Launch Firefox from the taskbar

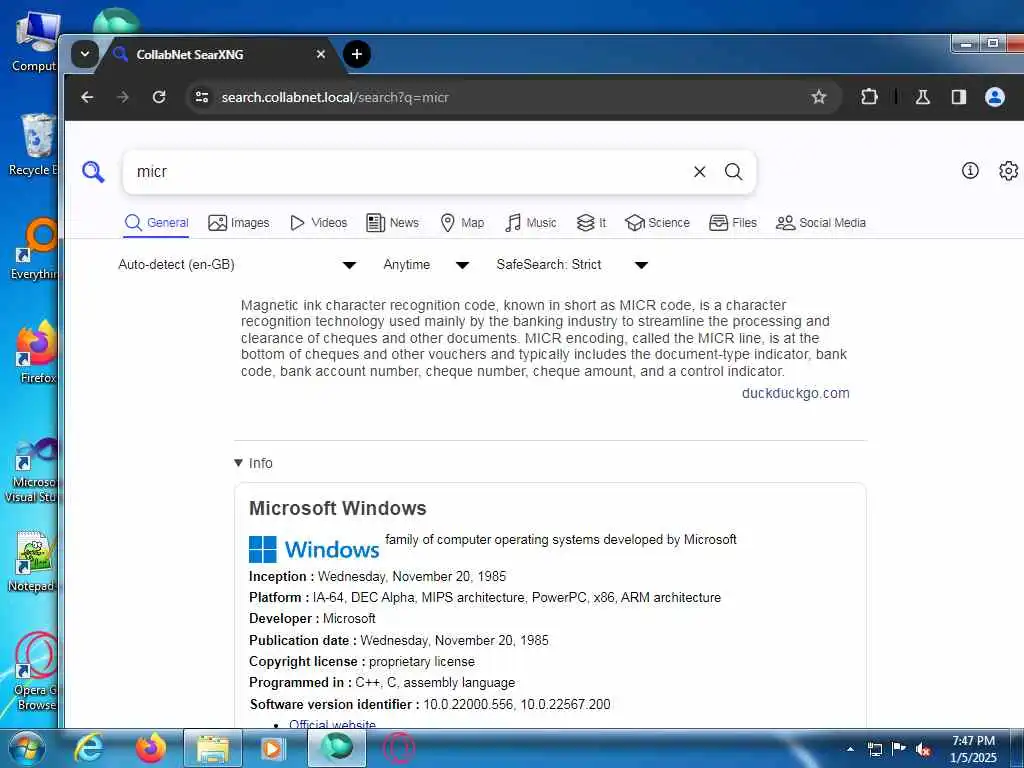click(151, 748)
